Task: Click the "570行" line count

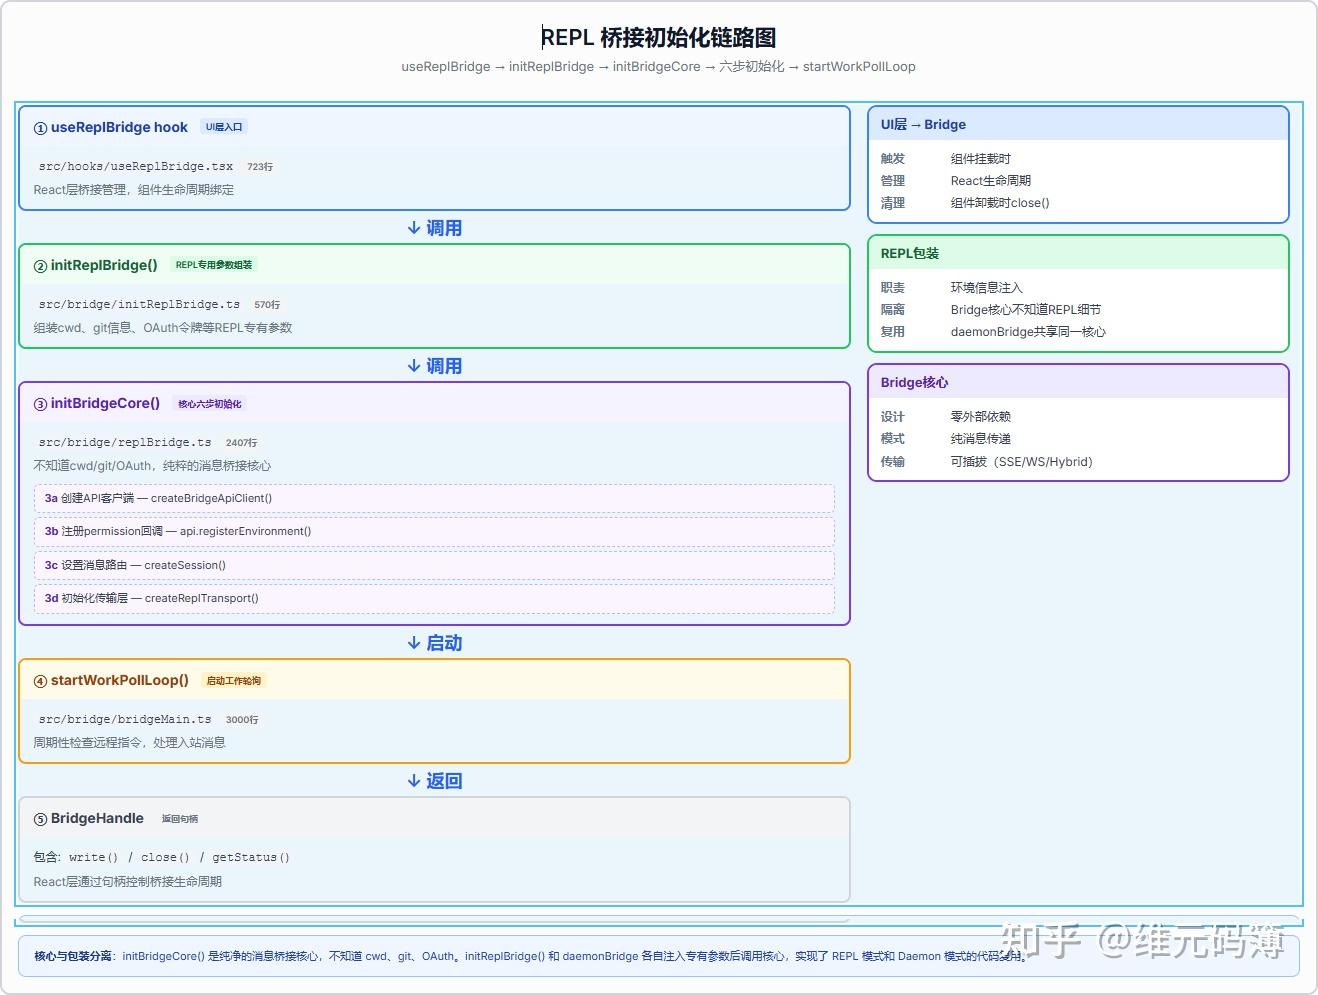Action: tap(267, 305)
